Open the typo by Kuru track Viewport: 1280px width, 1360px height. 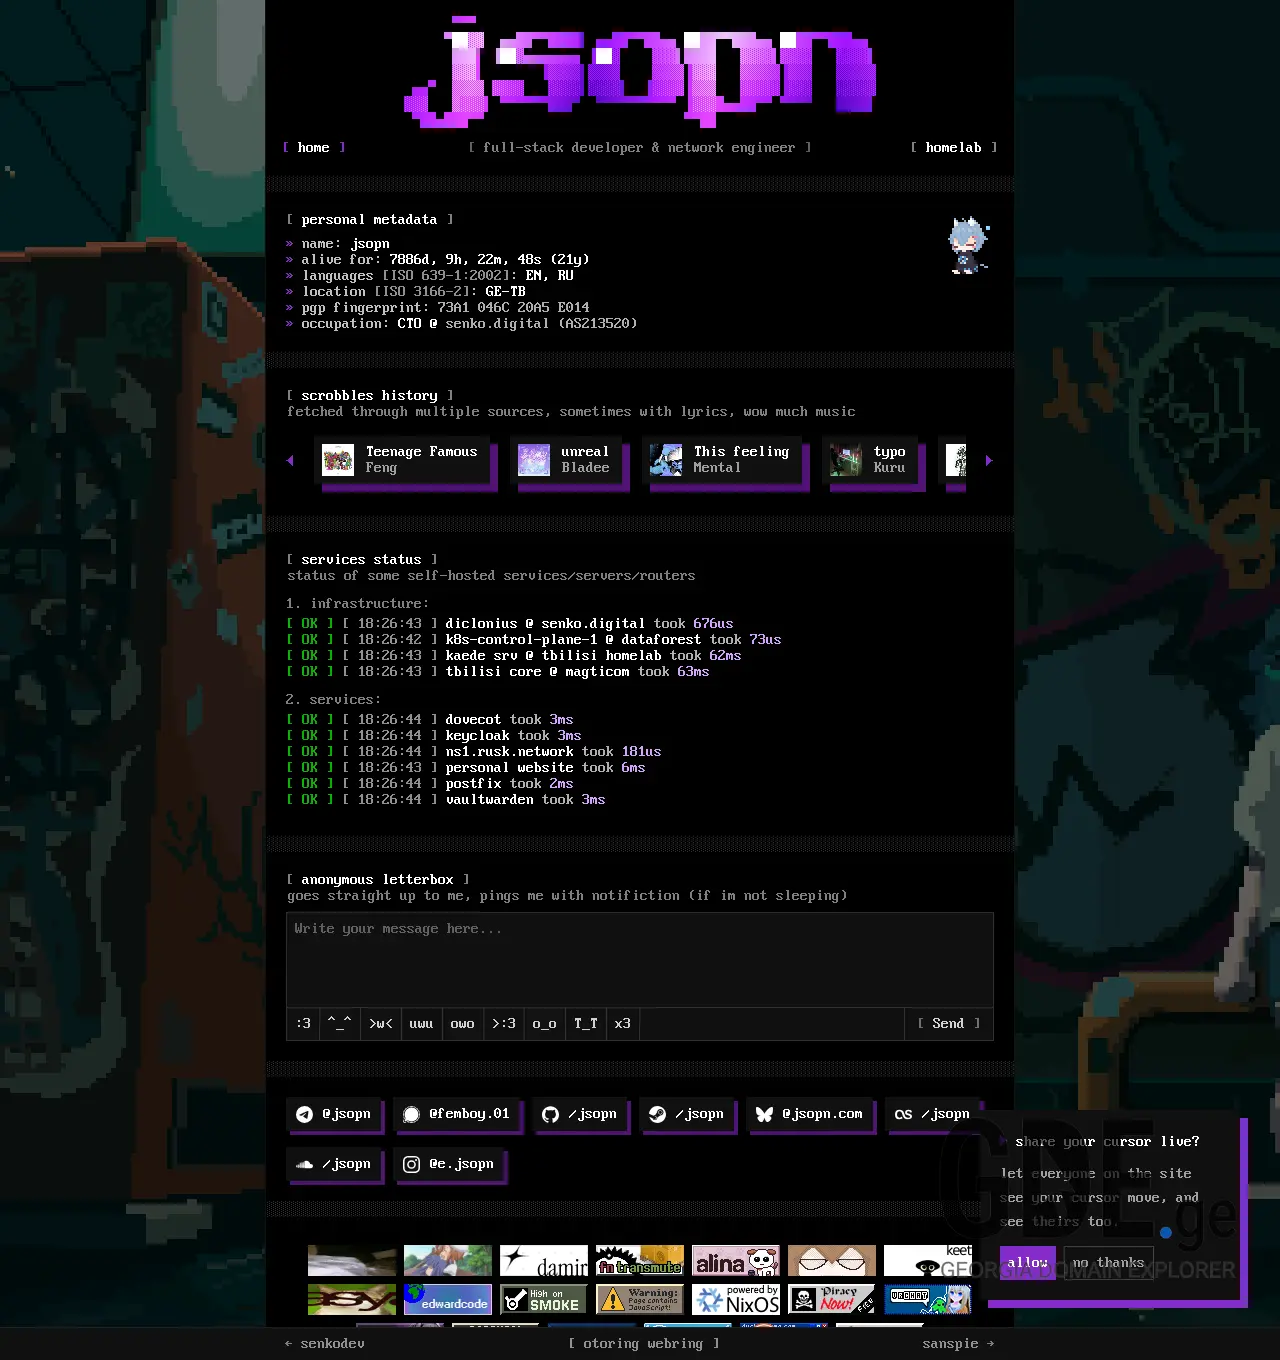pos(870,460)
